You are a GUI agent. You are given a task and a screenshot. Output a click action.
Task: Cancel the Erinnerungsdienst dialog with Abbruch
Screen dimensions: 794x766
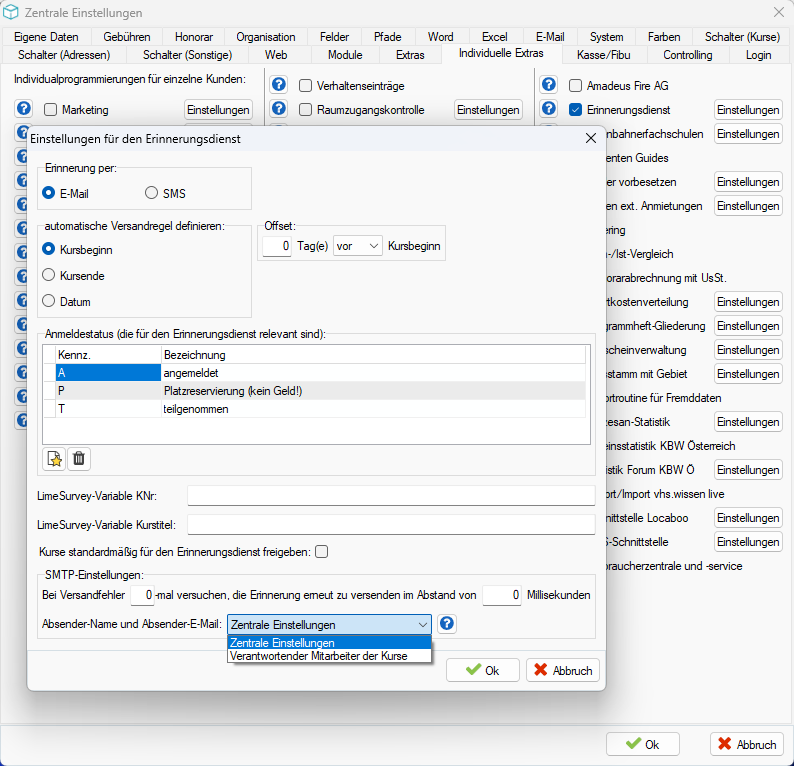tap(563, 670)
